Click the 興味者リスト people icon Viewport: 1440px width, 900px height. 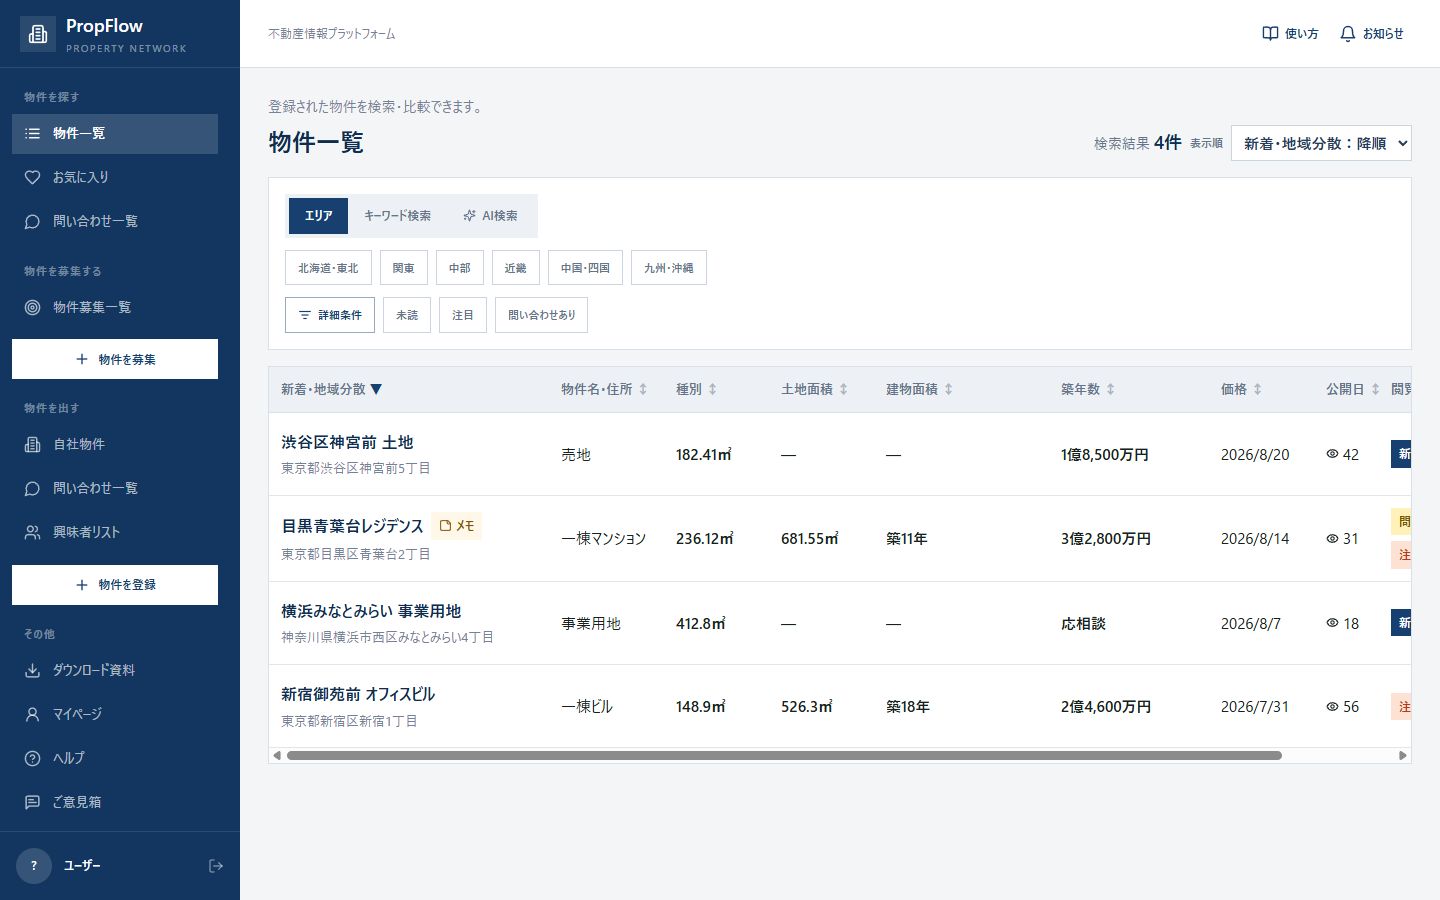pos(32,532)
